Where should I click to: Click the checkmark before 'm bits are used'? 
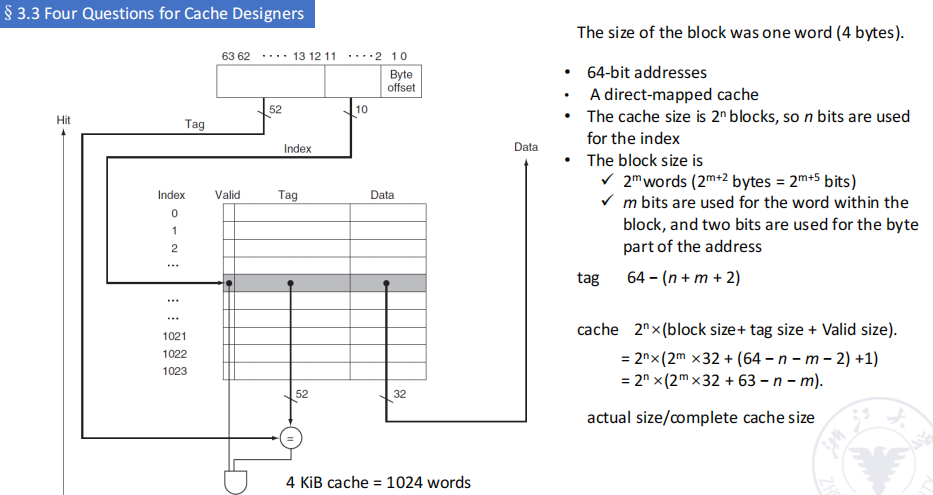point(608,203)
